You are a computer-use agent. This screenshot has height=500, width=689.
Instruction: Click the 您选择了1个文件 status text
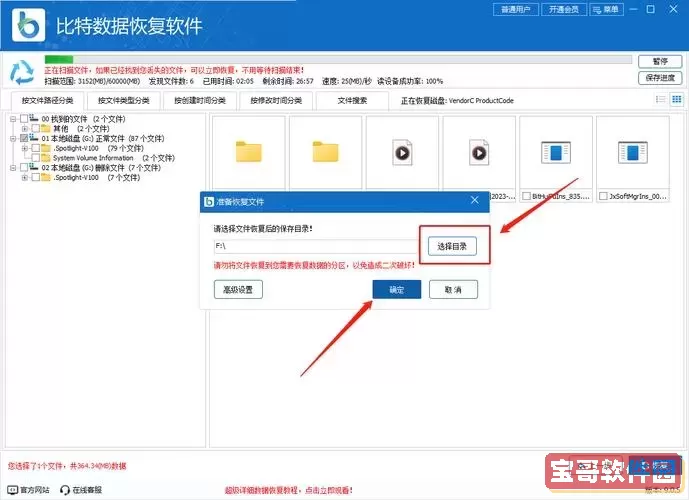coord(67,466)
